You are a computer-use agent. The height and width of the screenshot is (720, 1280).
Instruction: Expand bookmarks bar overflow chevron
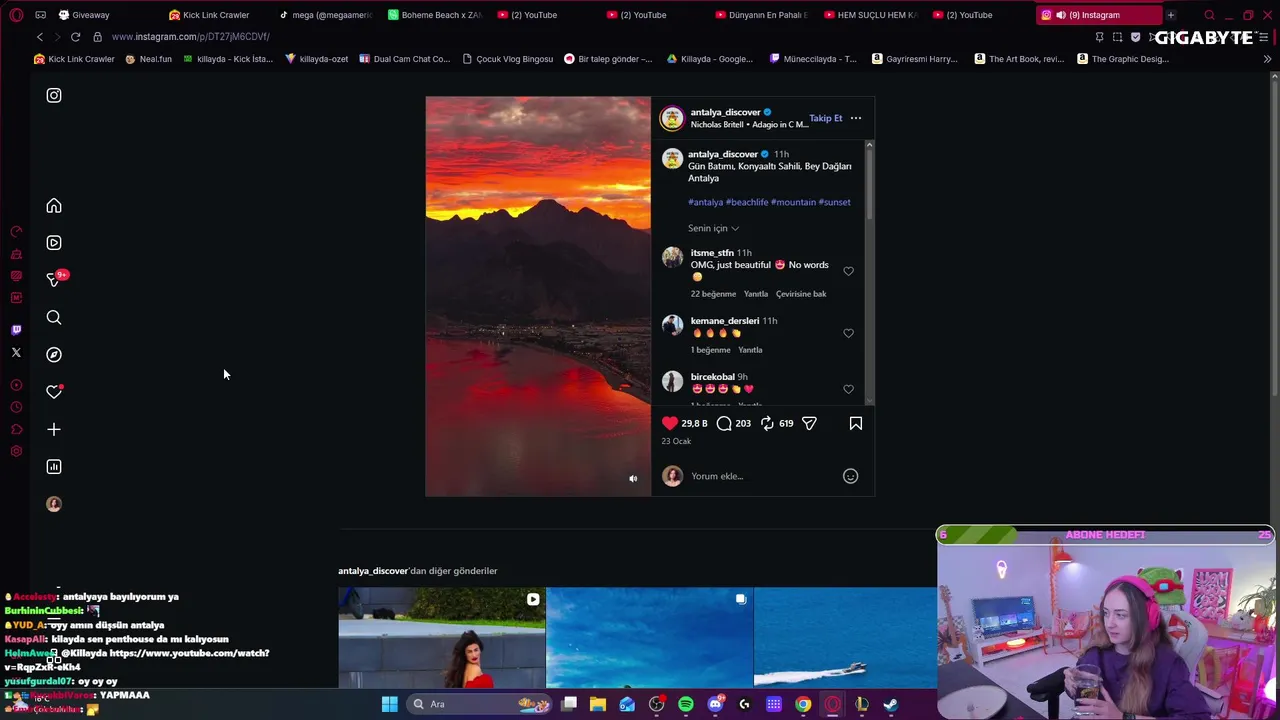pyautogui.click(x=1267, y=59)
